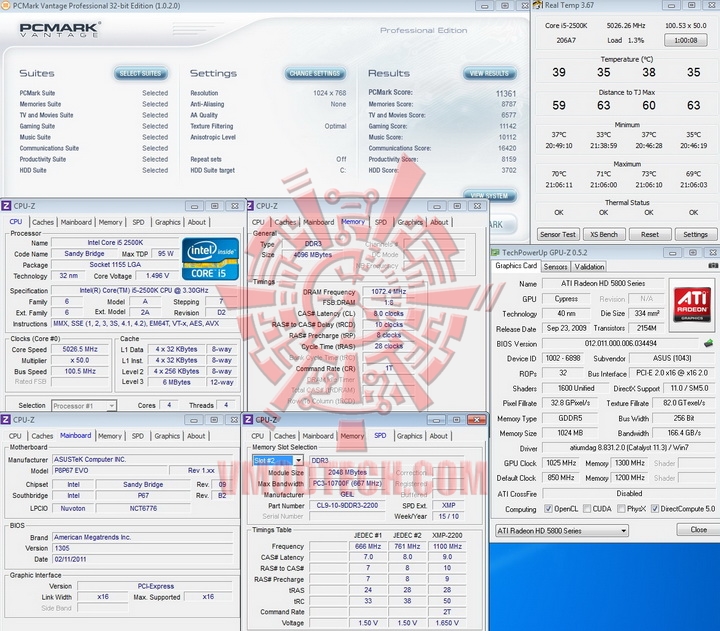Click the motherboard Model field P8P67 EVO
720x631 pixels.
(109, 470)
